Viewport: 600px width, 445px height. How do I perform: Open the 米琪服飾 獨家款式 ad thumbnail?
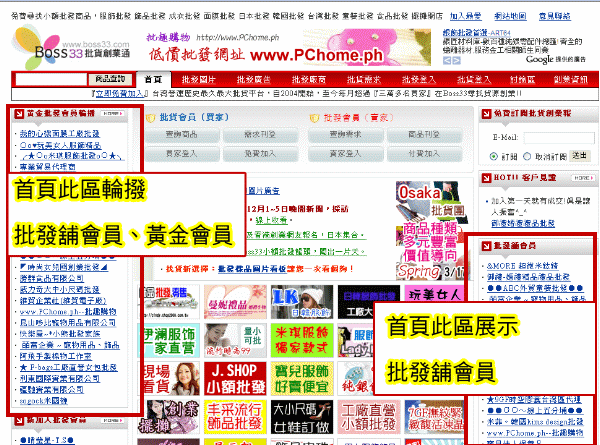coord(302,340)
